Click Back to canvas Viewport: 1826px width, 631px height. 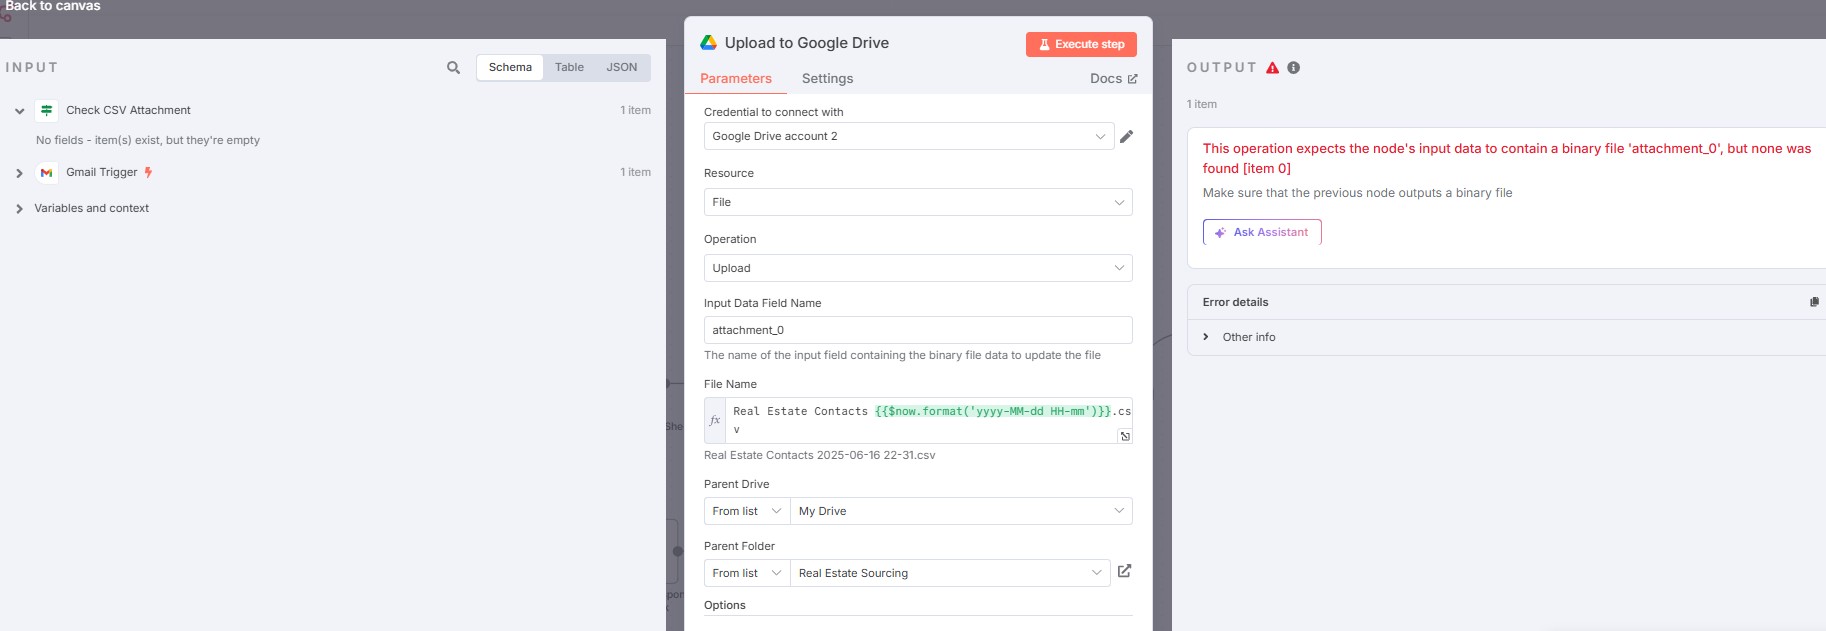click(53, 6)
